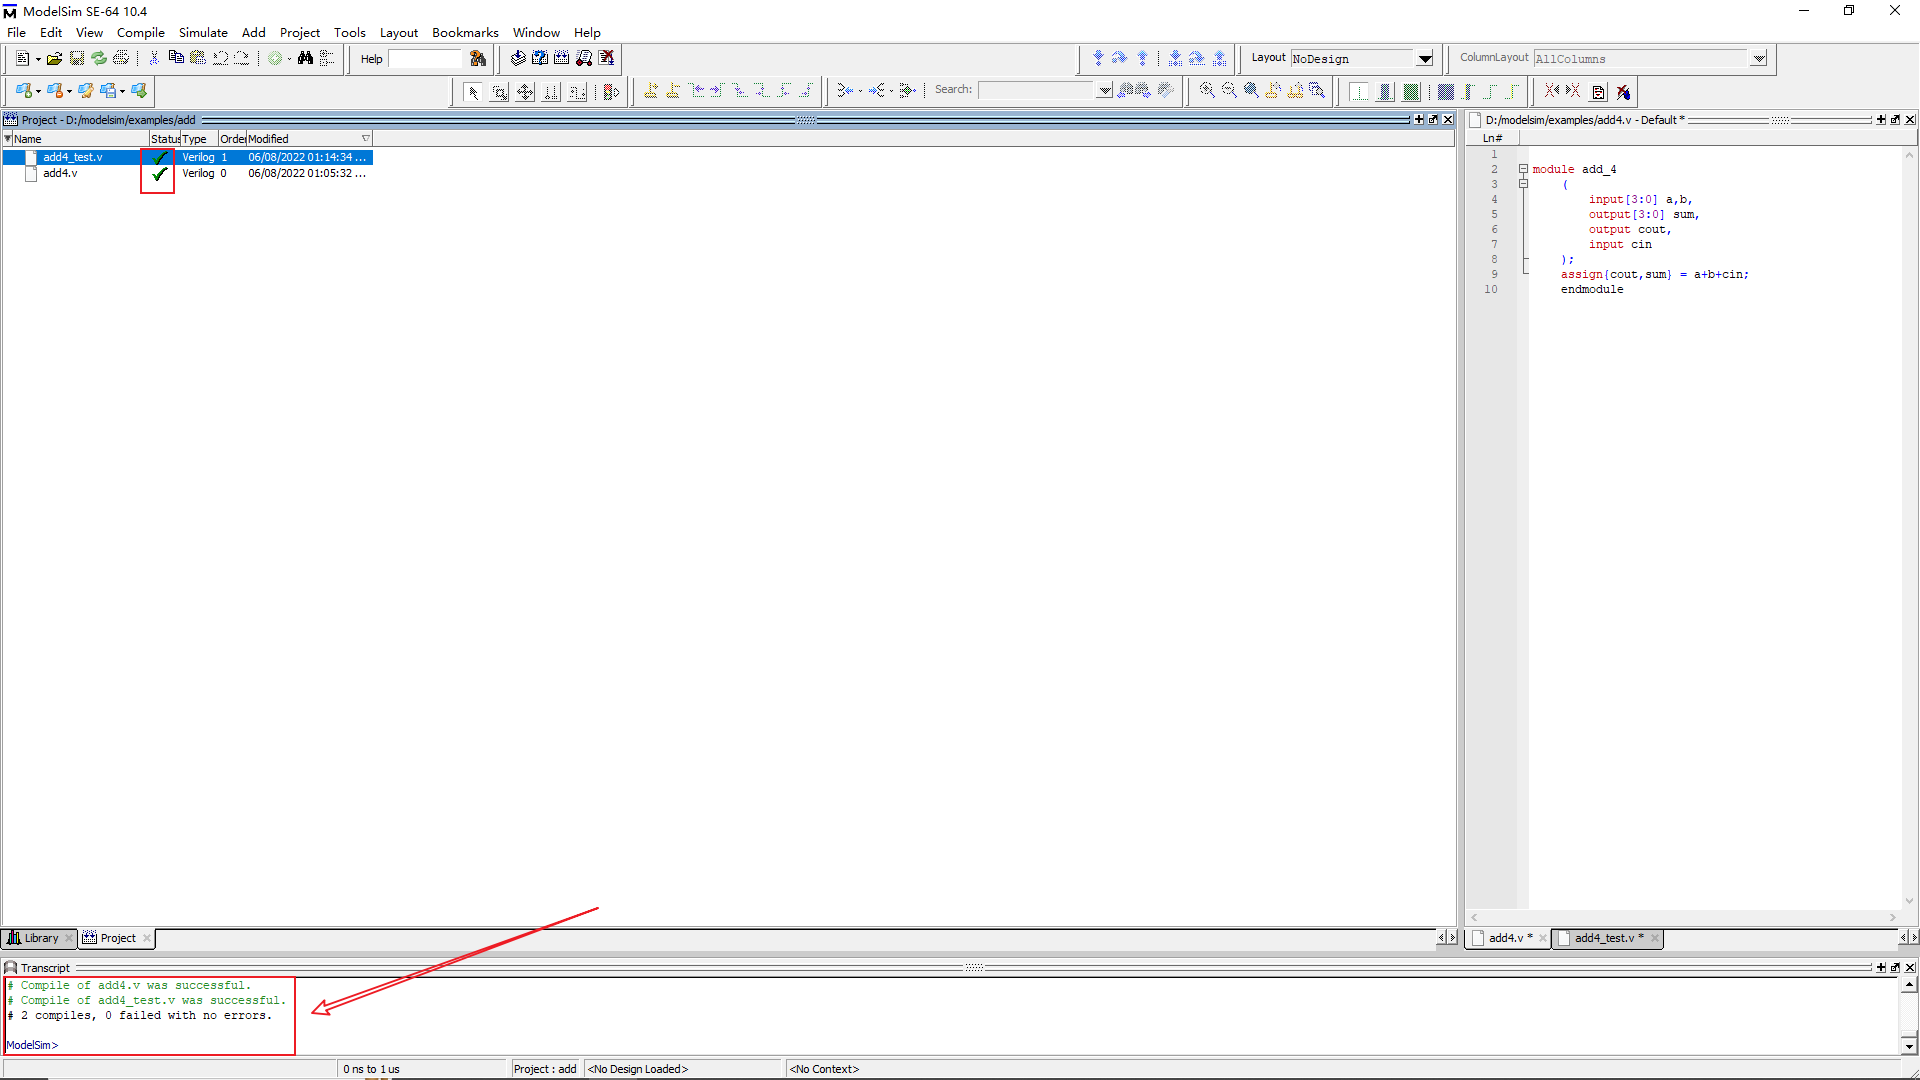Open the Add bookmark dropdown arrow

[38, 92]
